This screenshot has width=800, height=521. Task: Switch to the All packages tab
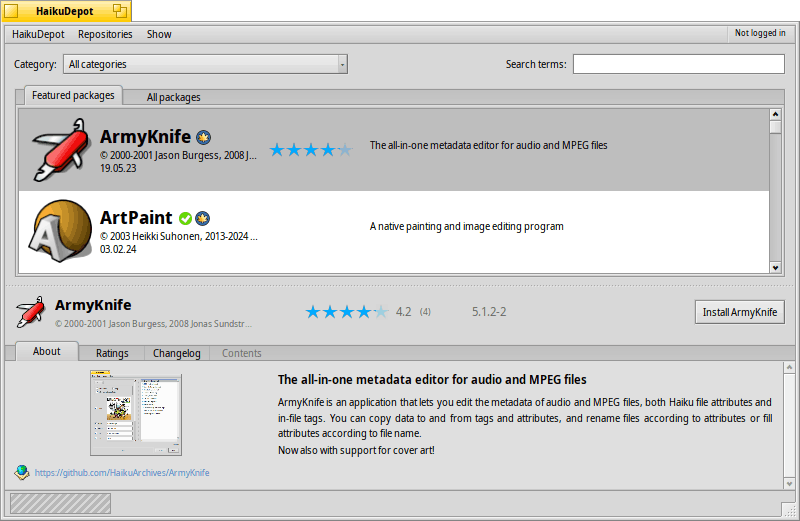[x=173, y=97]
